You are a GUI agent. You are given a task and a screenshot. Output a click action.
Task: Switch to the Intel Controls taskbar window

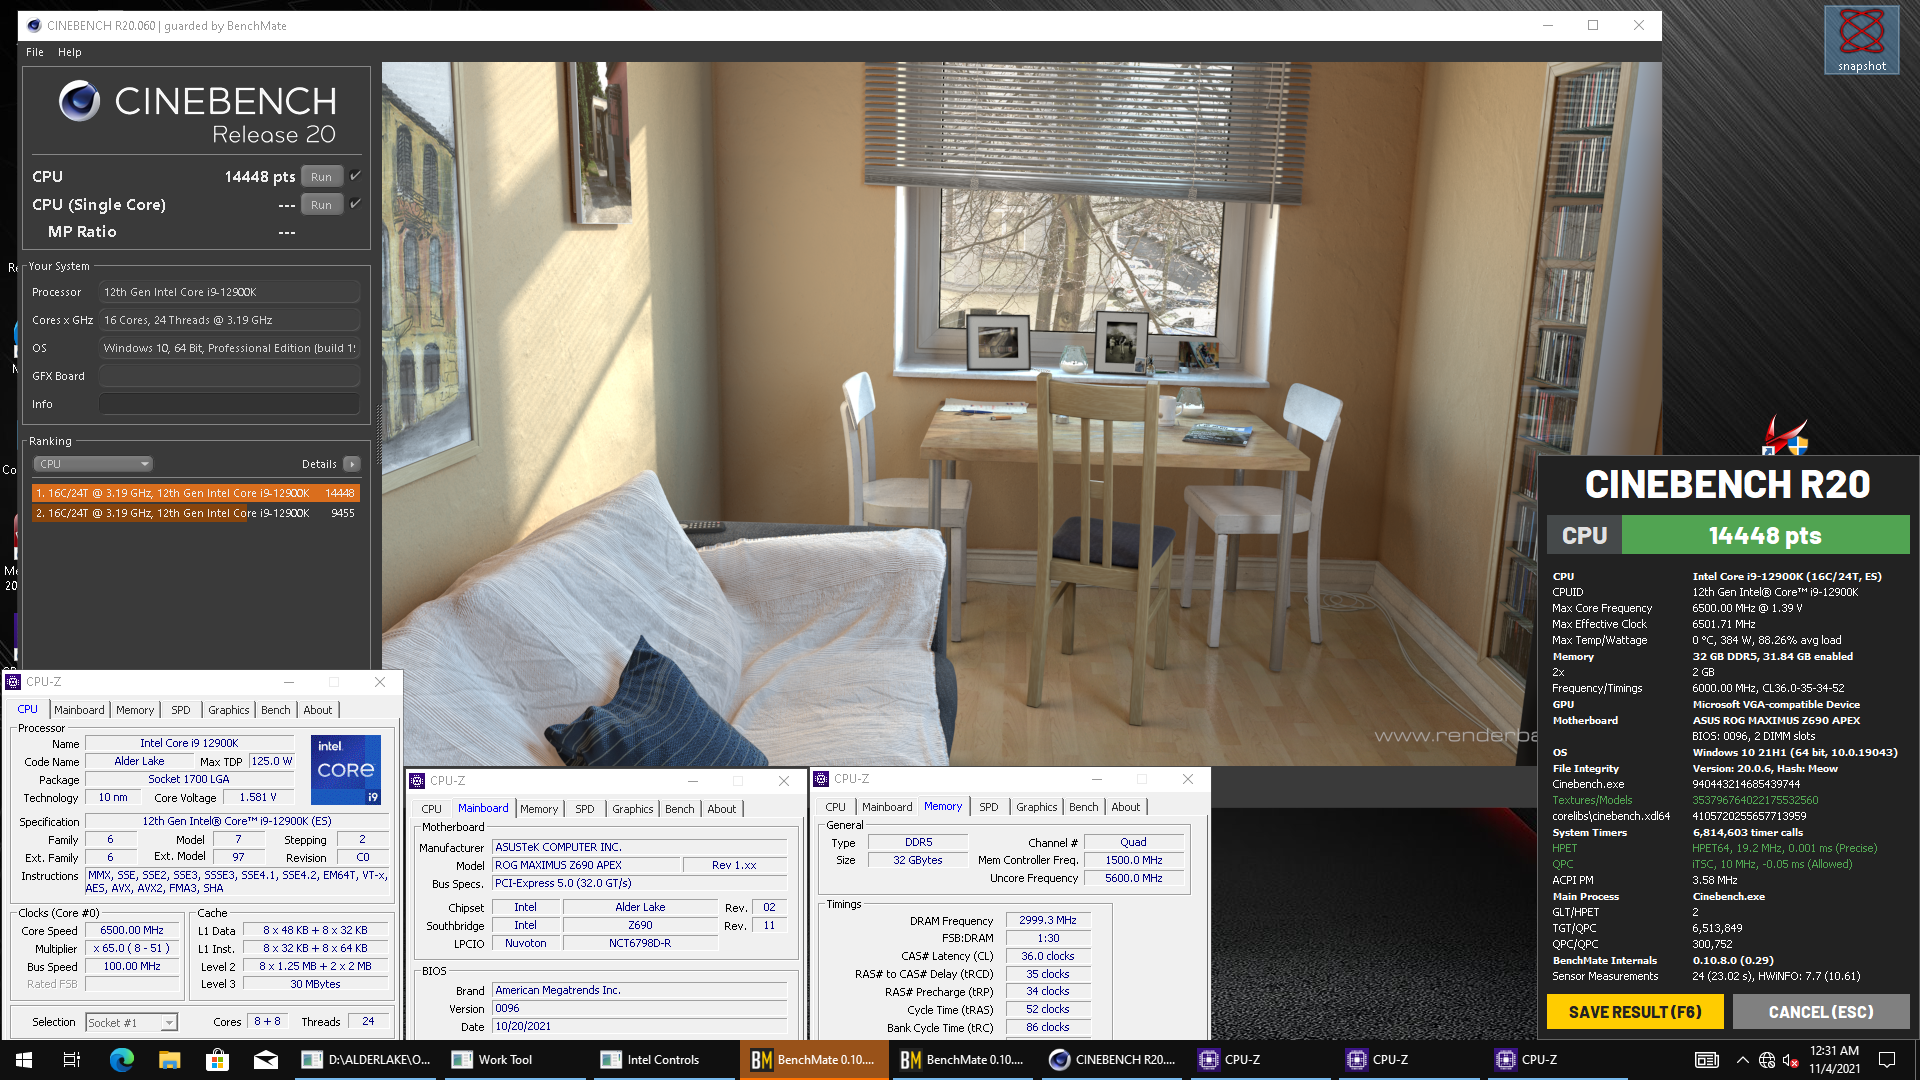pyautogui.click(x=664, y=1060)
